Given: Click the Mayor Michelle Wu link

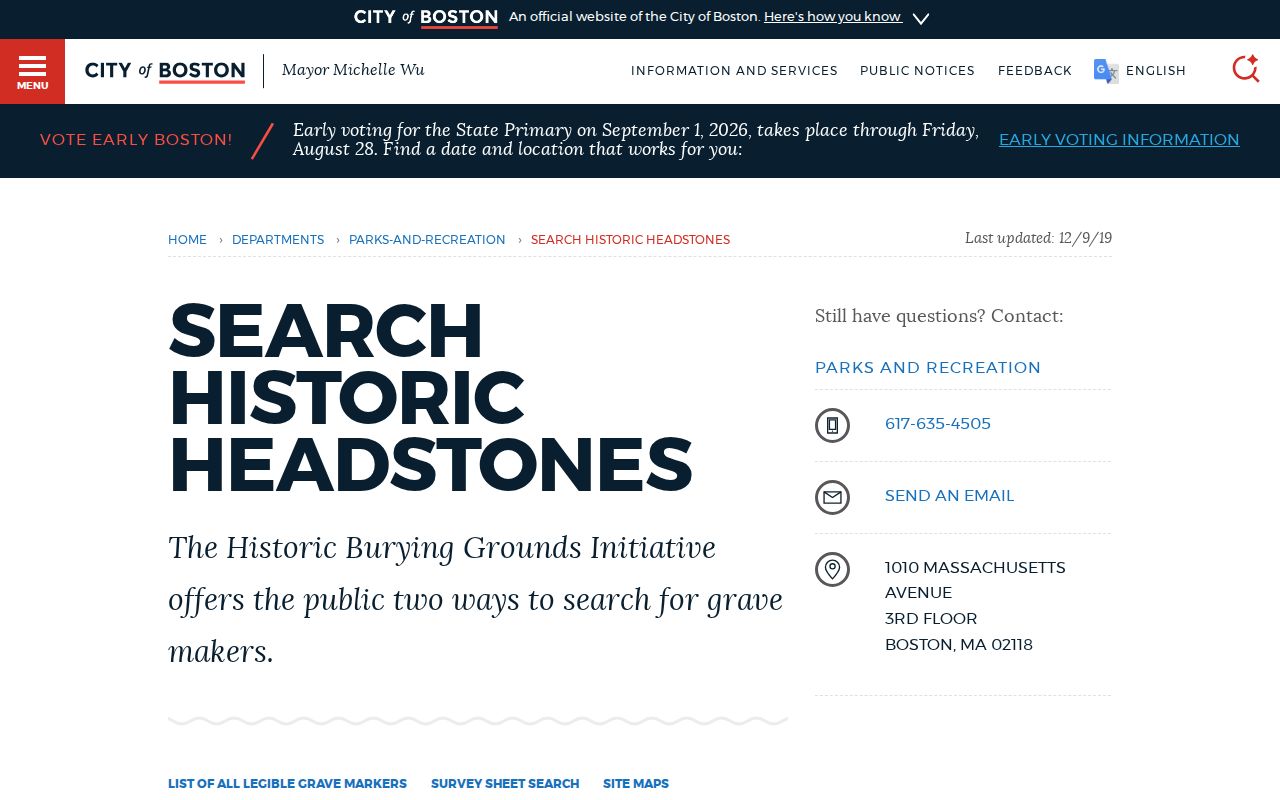Looking at the screenshot, I should tap(353, 70).
